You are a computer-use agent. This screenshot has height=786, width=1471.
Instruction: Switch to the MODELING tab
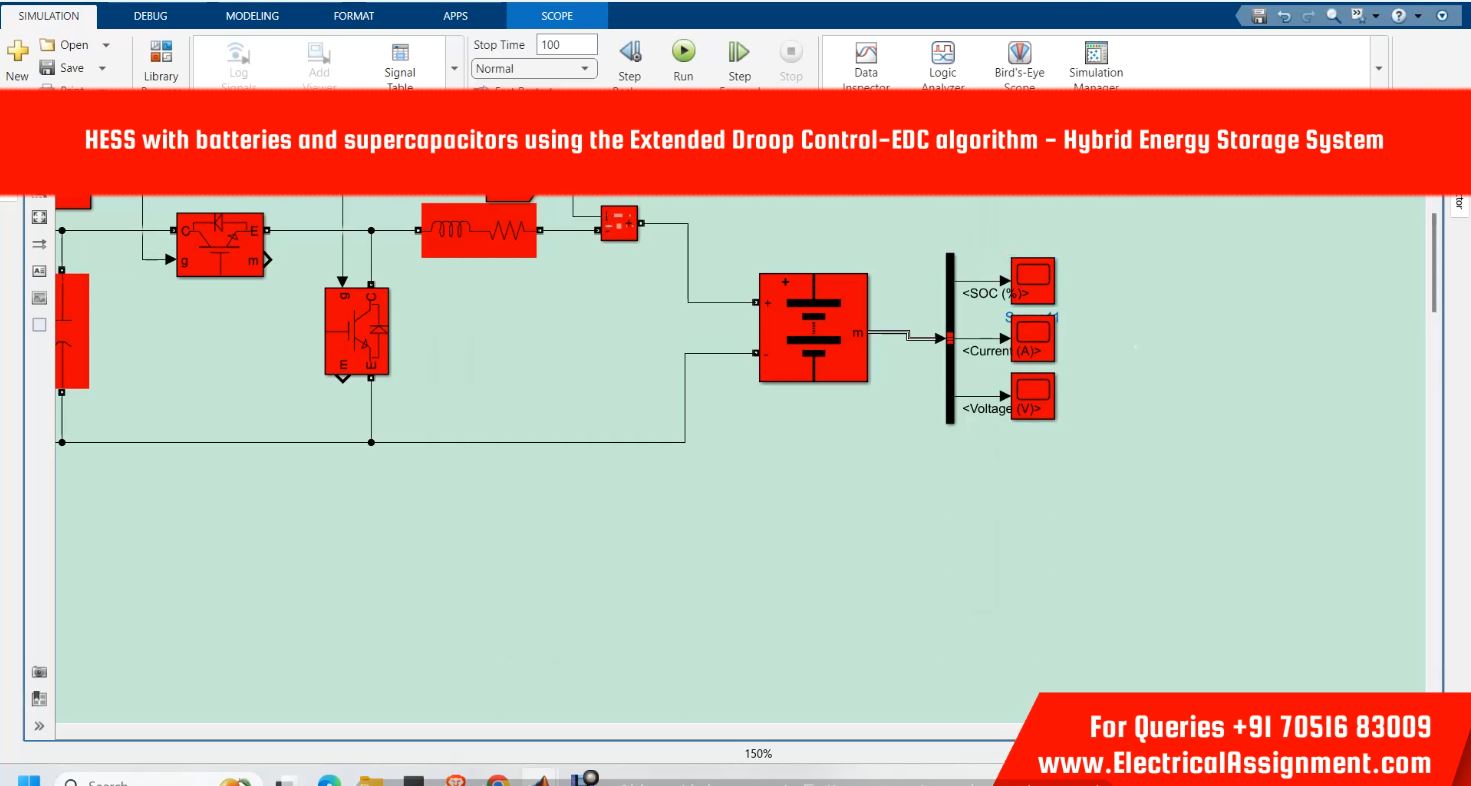click(252, 16)
